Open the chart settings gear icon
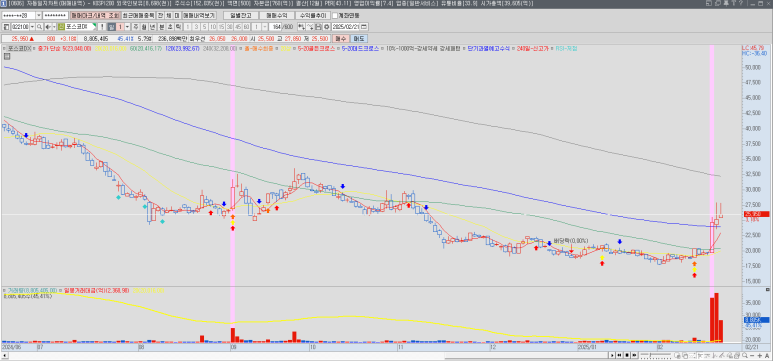 click(x=327, y=27)
